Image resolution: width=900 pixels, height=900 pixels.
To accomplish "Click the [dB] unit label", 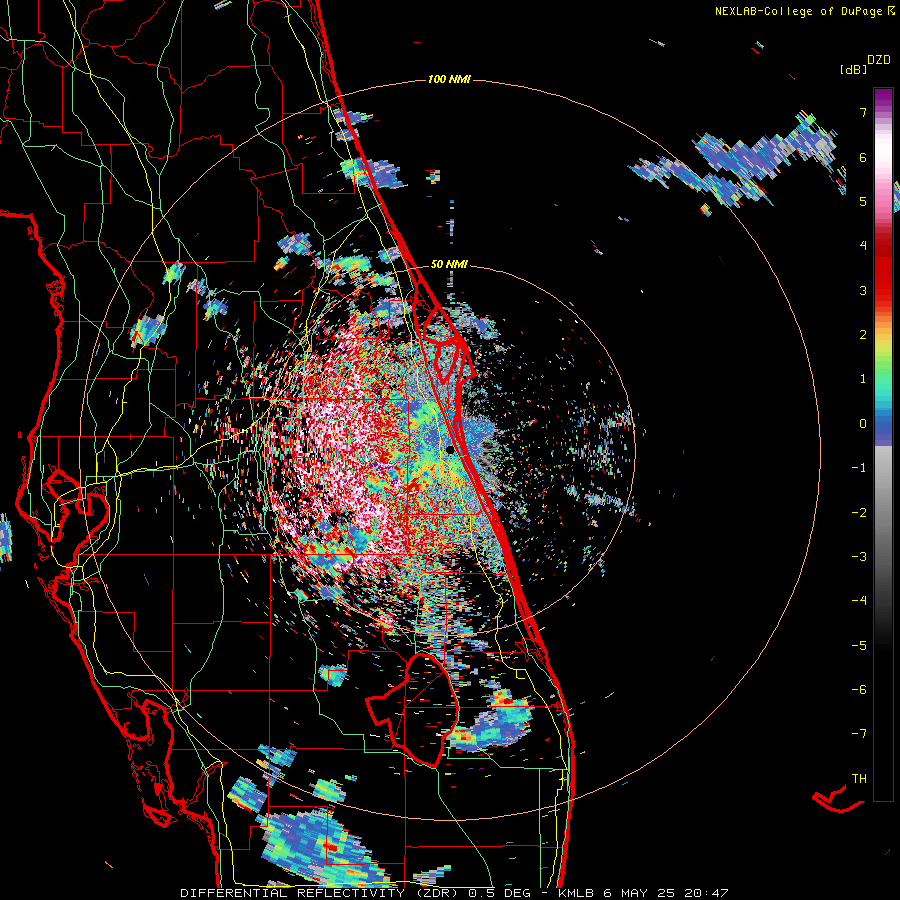I will 854,69.
